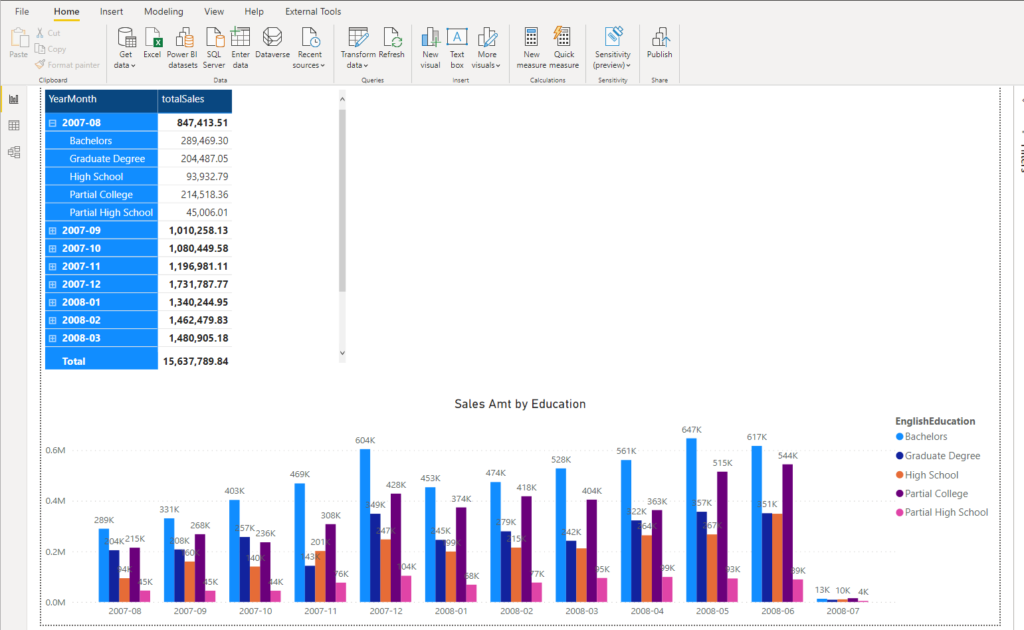Refresh the data queries
This screenshot has height=630, width=1024.
(392, 43)
